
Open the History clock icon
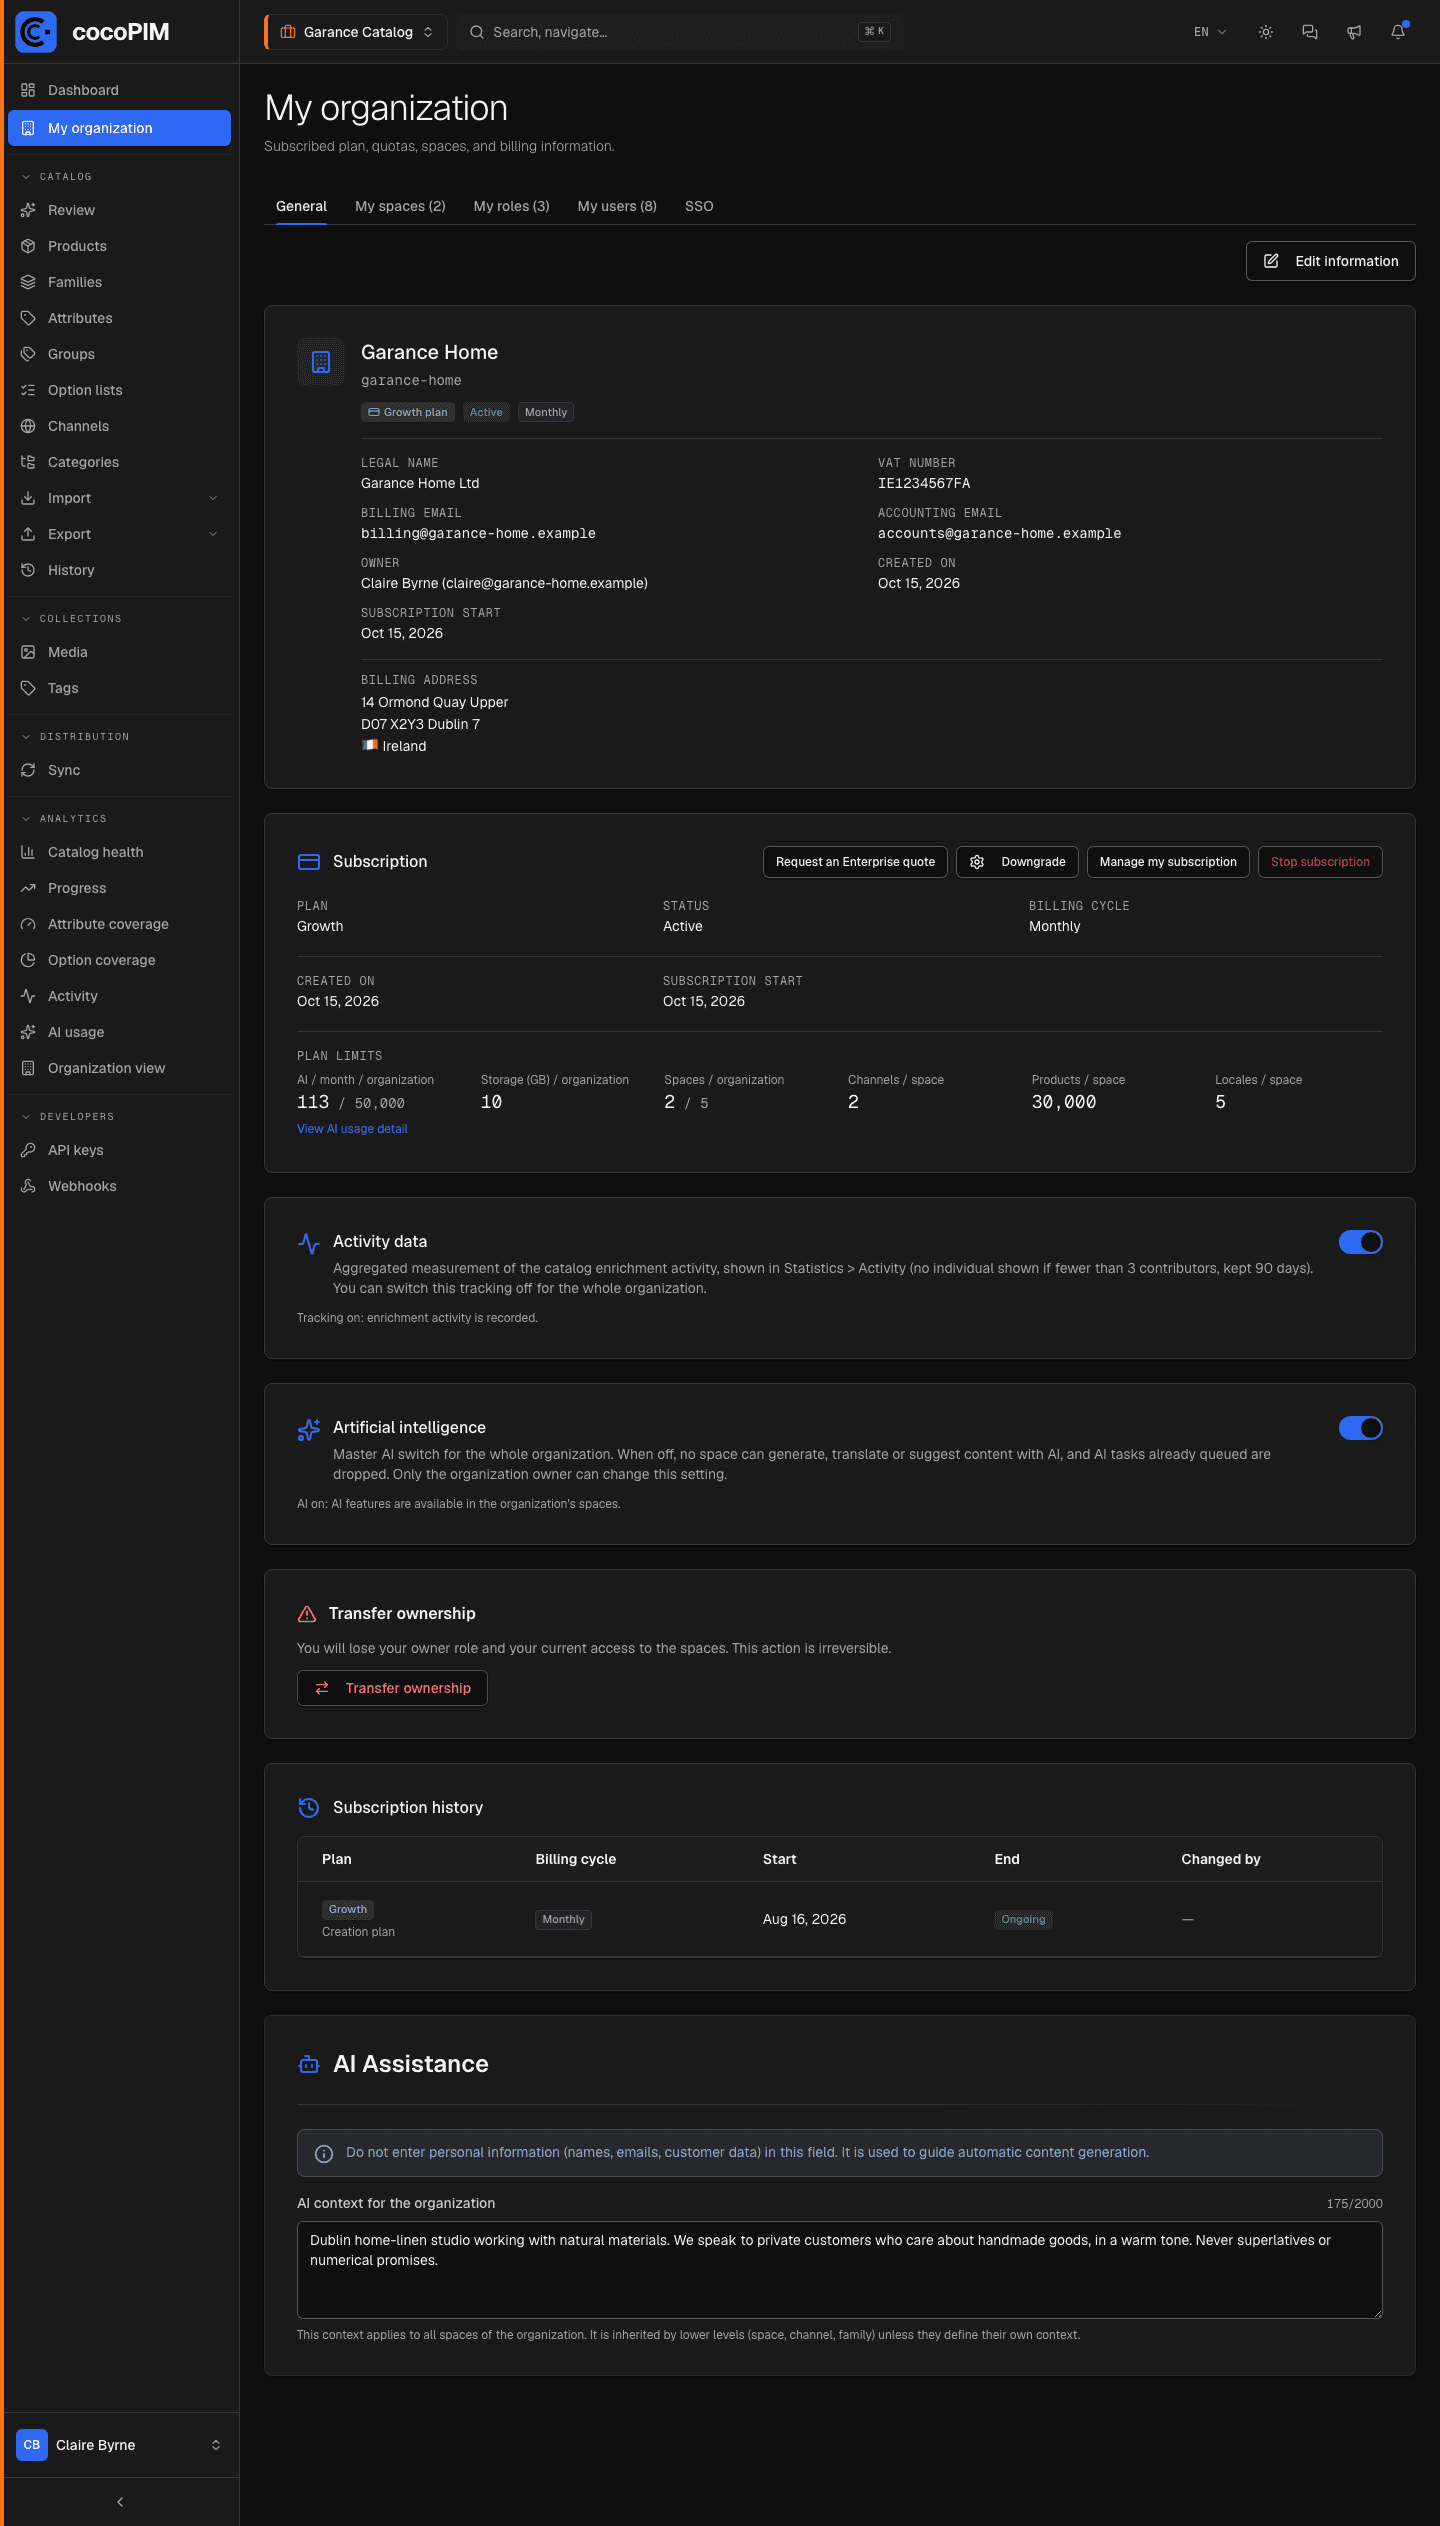(28, 570)
